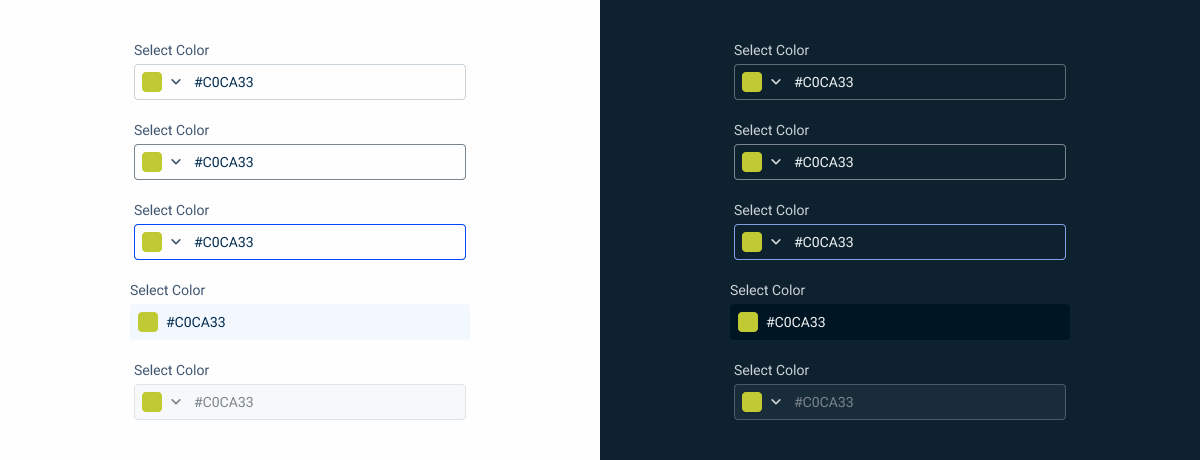Click the greyed hex text in the light disabled field

(x=224, y=402)
